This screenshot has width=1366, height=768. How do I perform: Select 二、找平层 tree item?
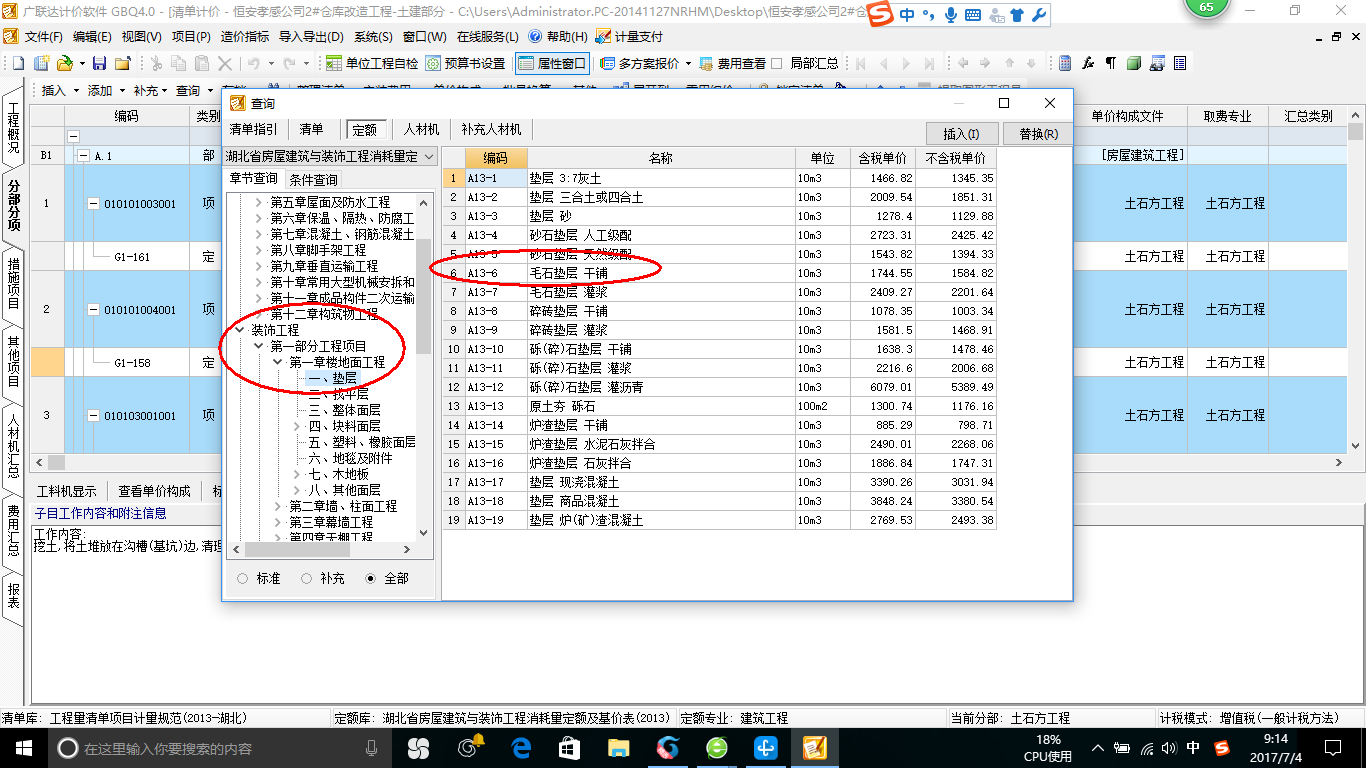click(x=339, y=394)
